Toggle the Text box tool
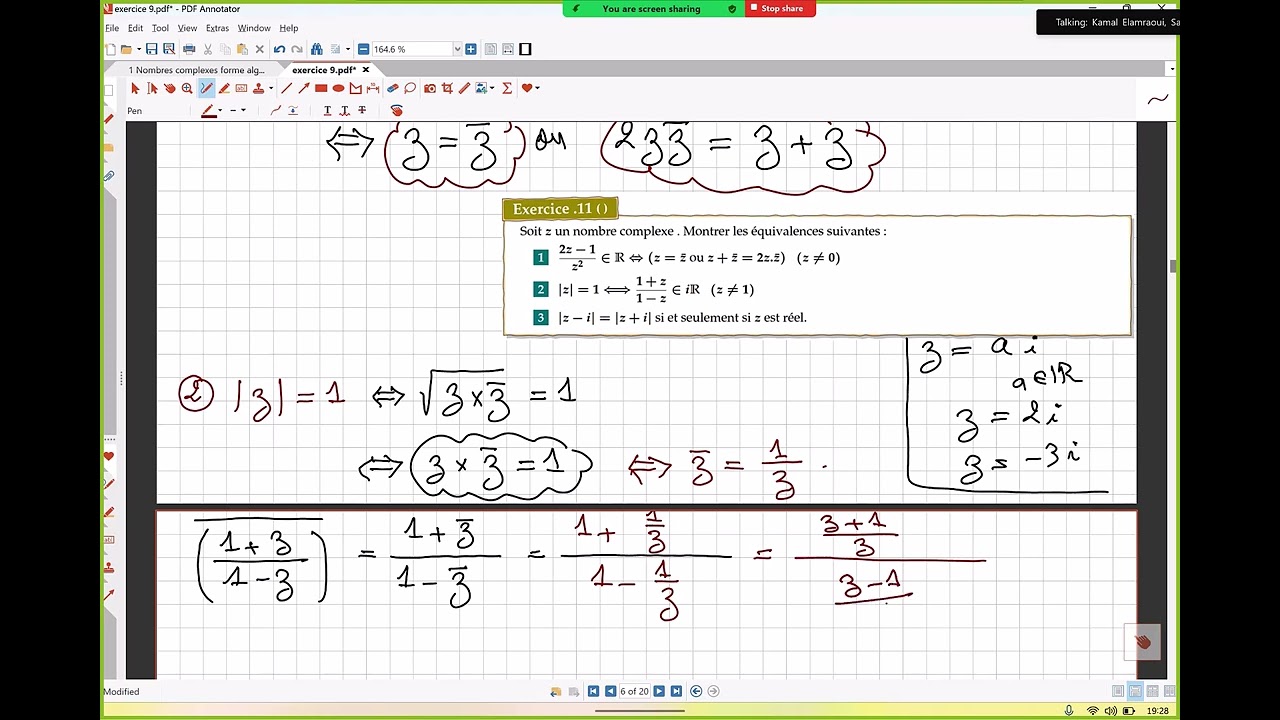1280x720 pixels. click(241, 88)
